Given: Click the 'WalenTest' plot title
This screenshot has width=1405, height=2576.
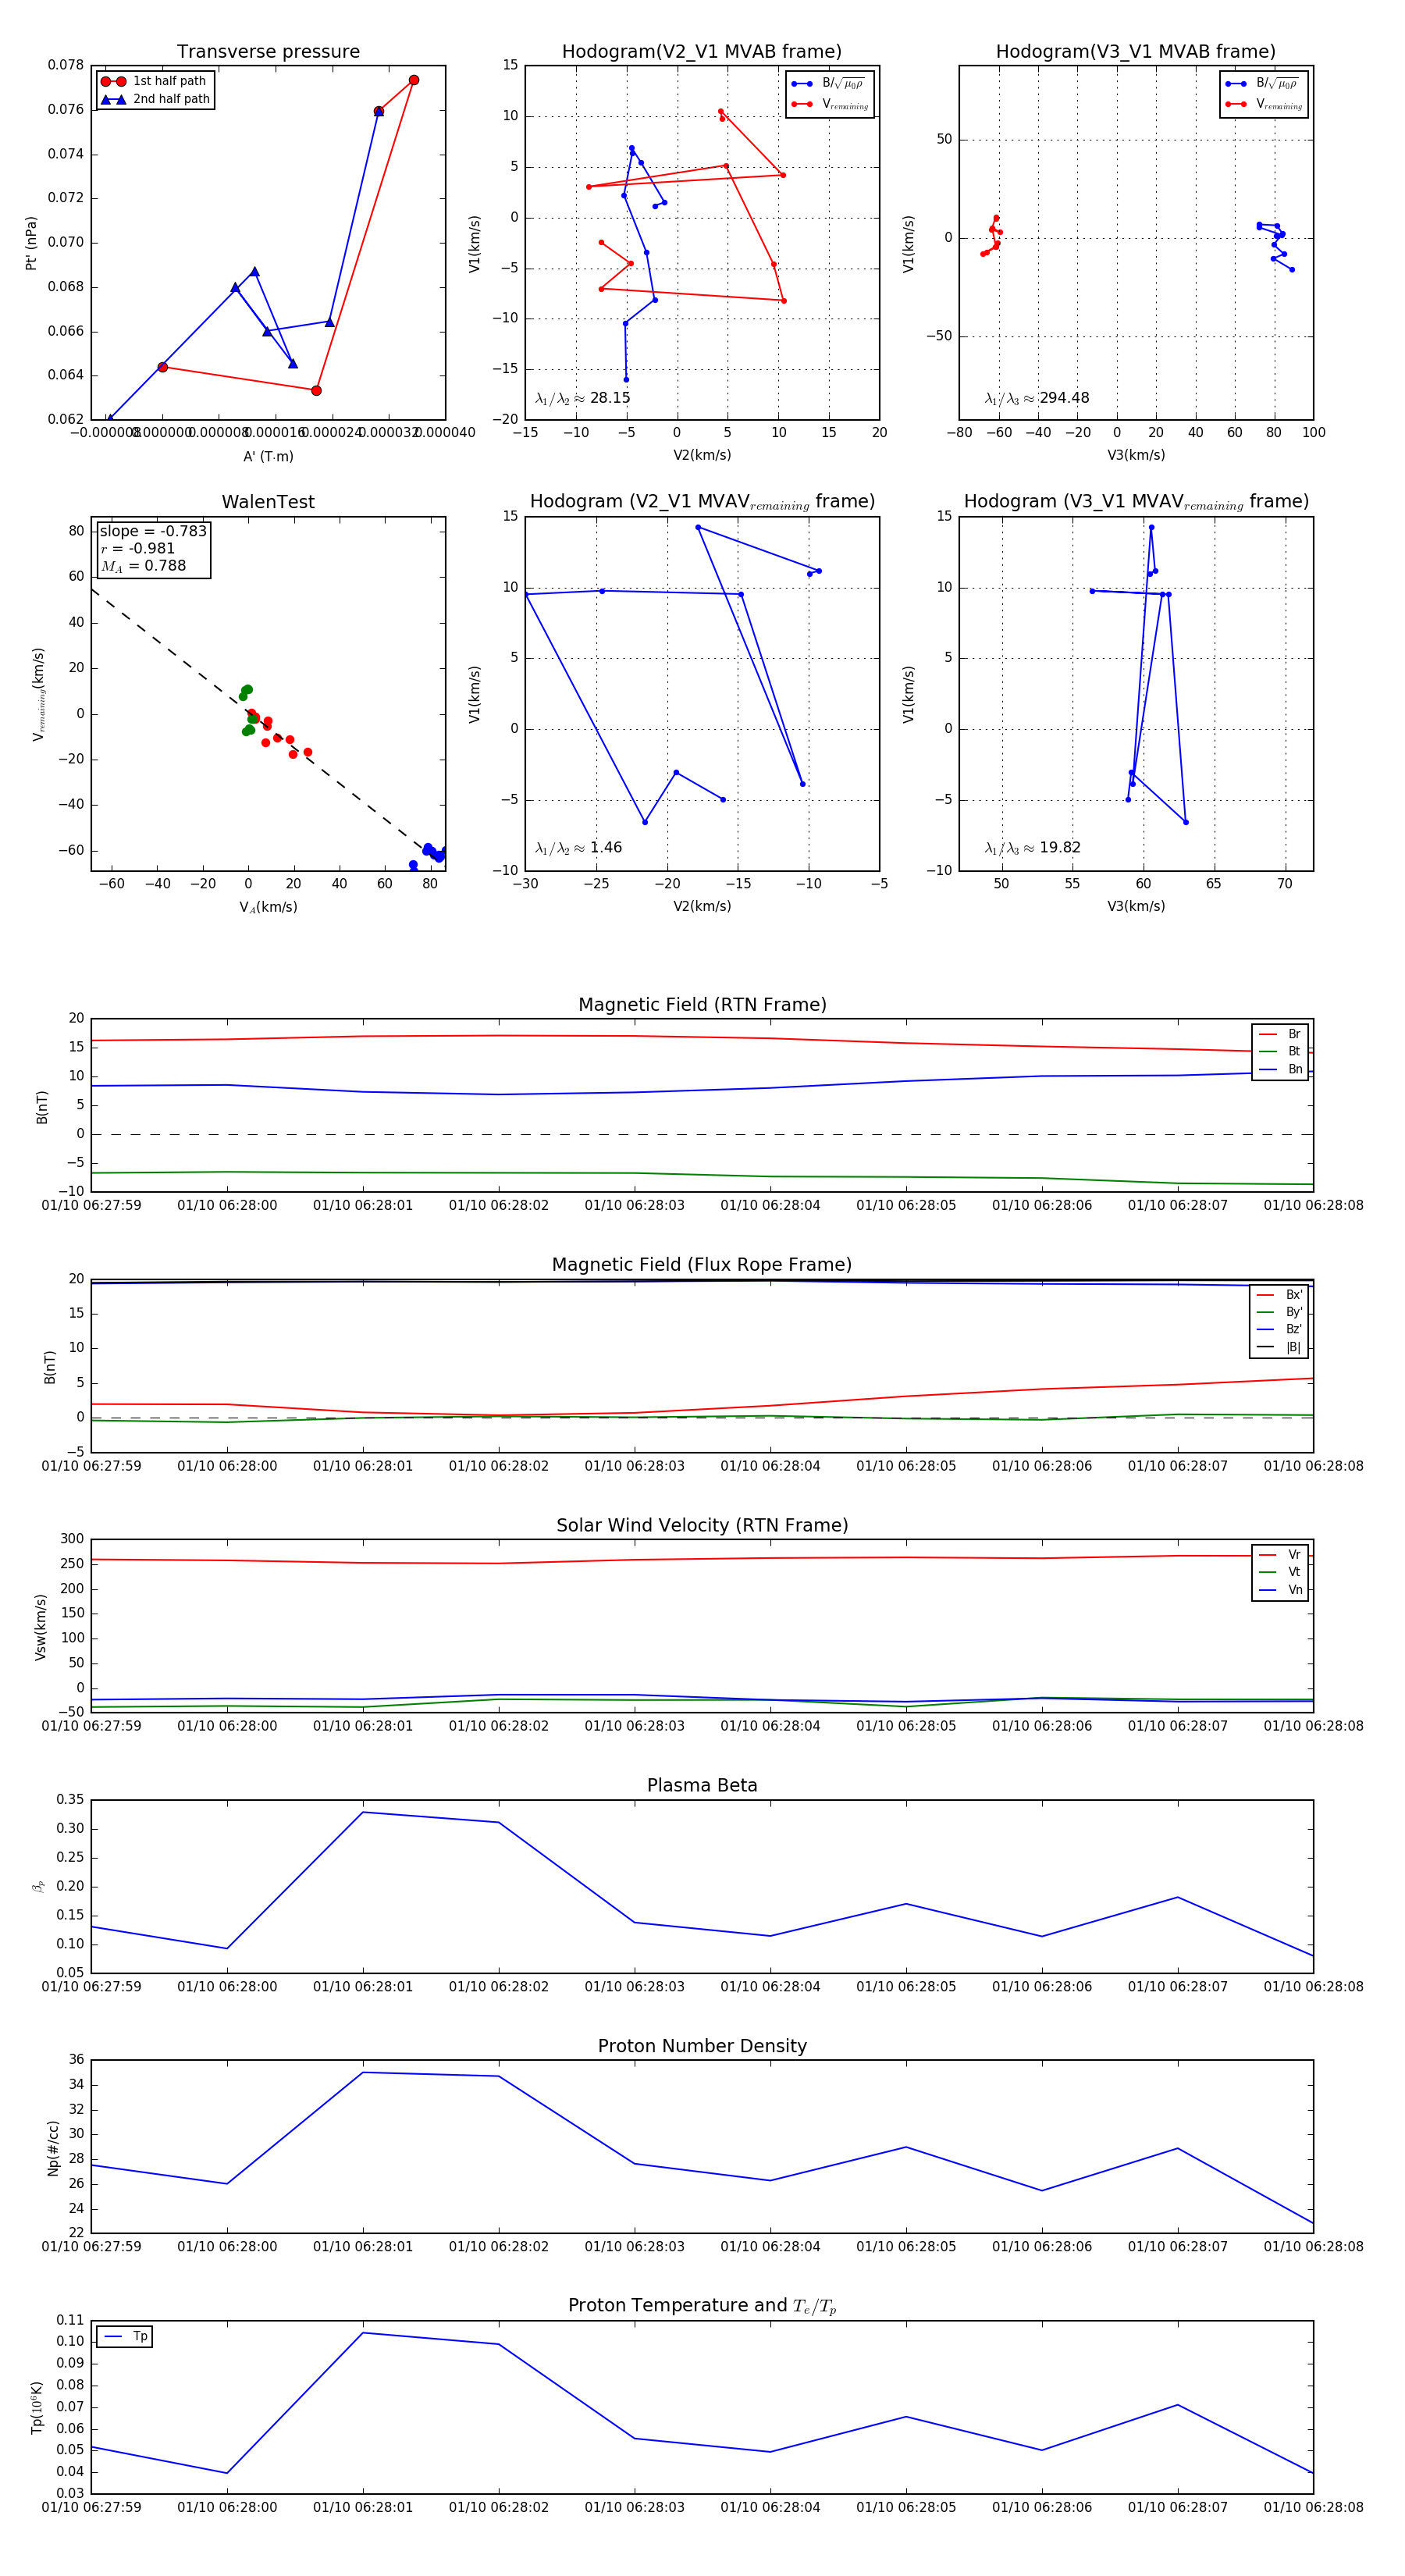Looking at the screenshot, I should pyautogui.click(x=268, y=502).
